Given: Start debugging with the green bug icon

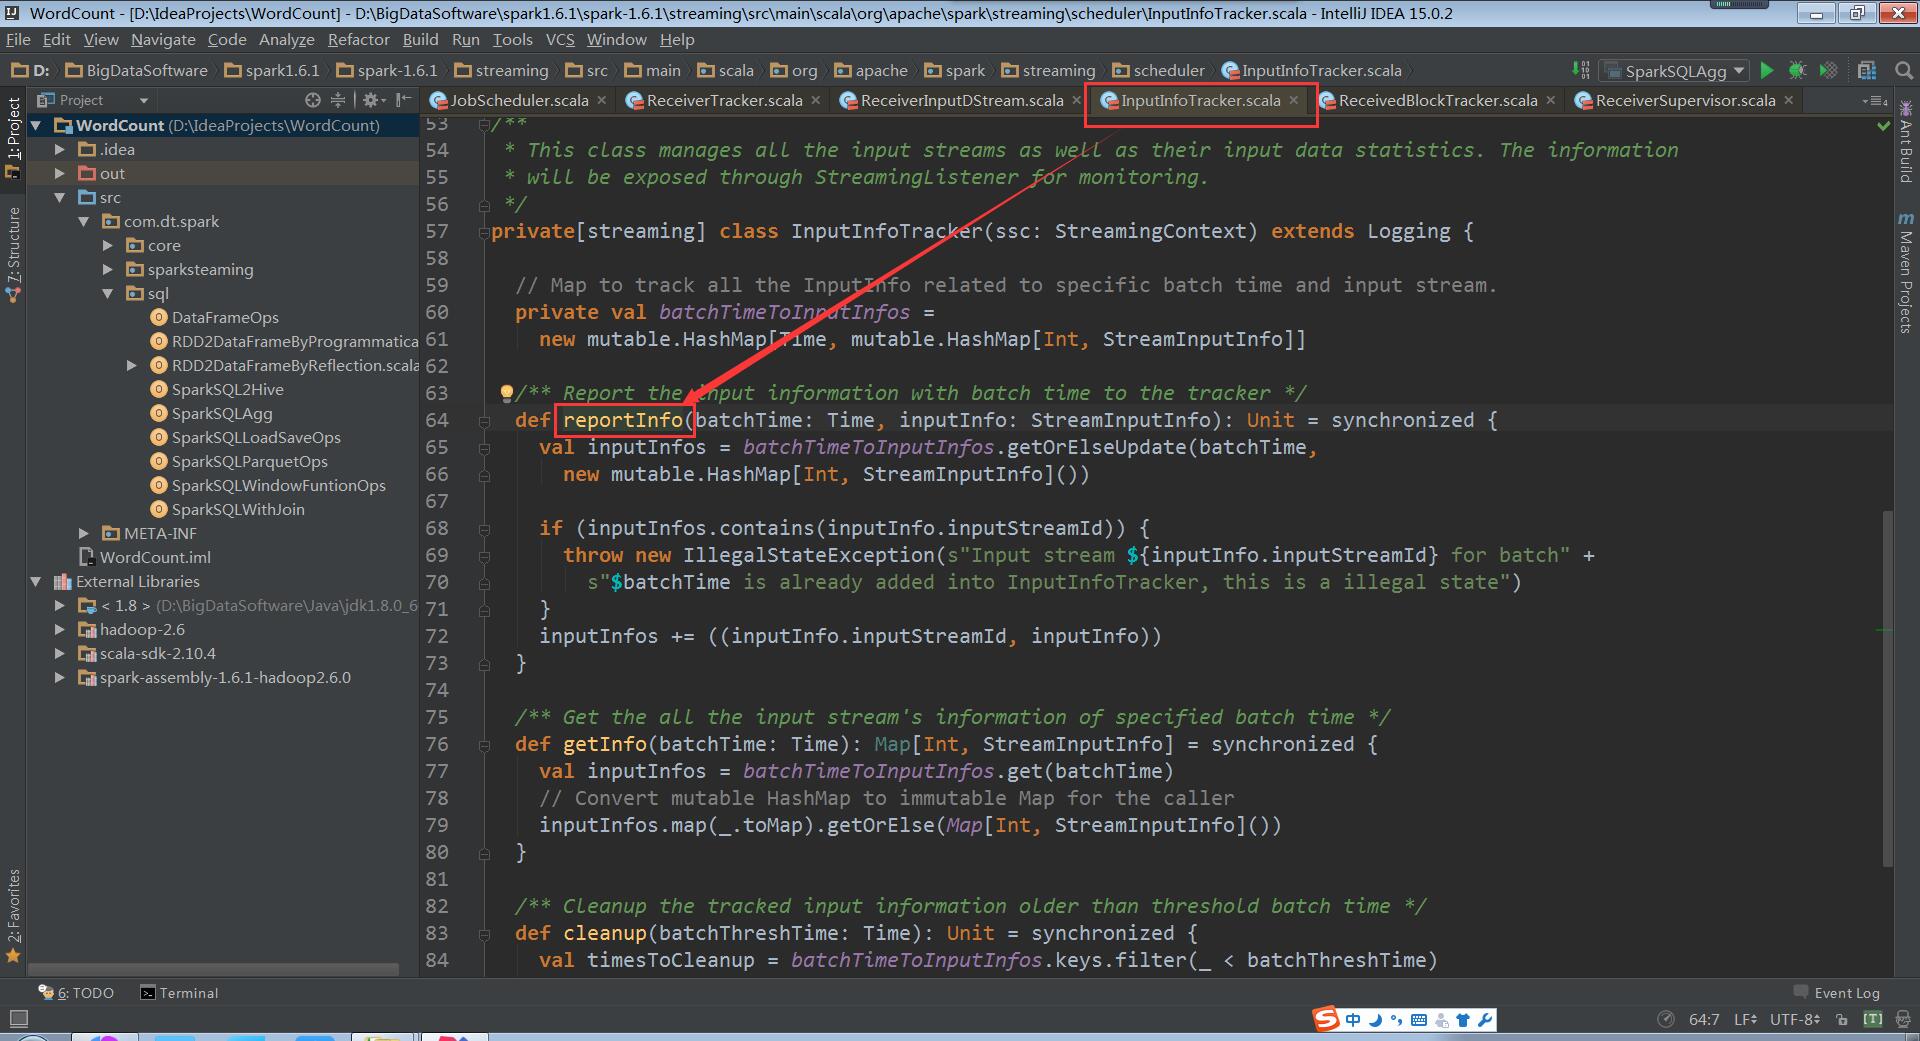Looking at the screenshot, I should tap(1797, 70).
